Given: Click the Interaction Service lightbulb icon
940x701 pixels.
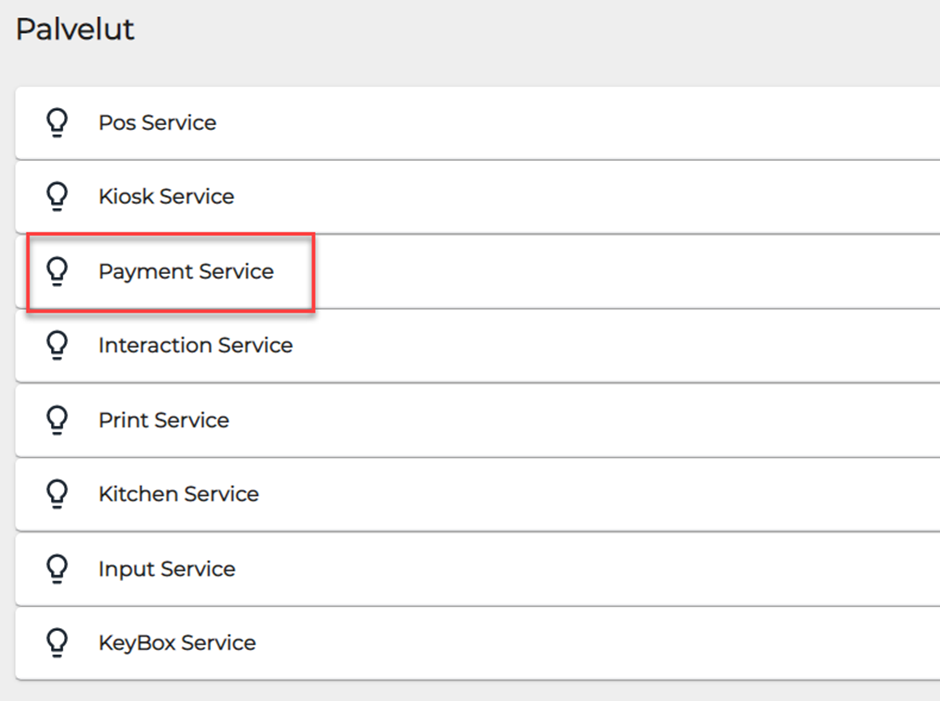Looking at the screenshot, I should (58, 346).
